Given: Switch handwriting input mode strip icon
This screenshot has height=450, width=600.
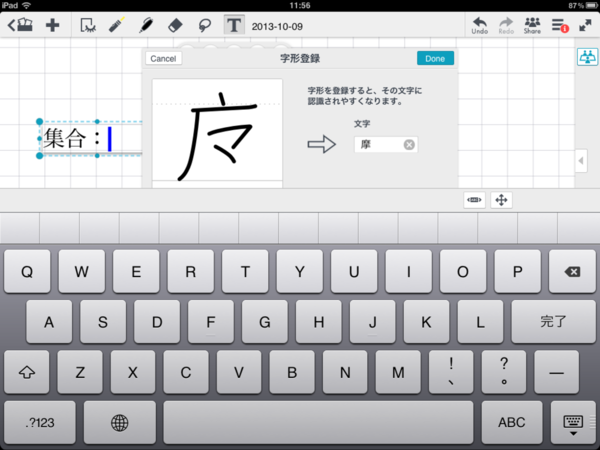Looking at the screenshot, I should [x=474, y=200].
